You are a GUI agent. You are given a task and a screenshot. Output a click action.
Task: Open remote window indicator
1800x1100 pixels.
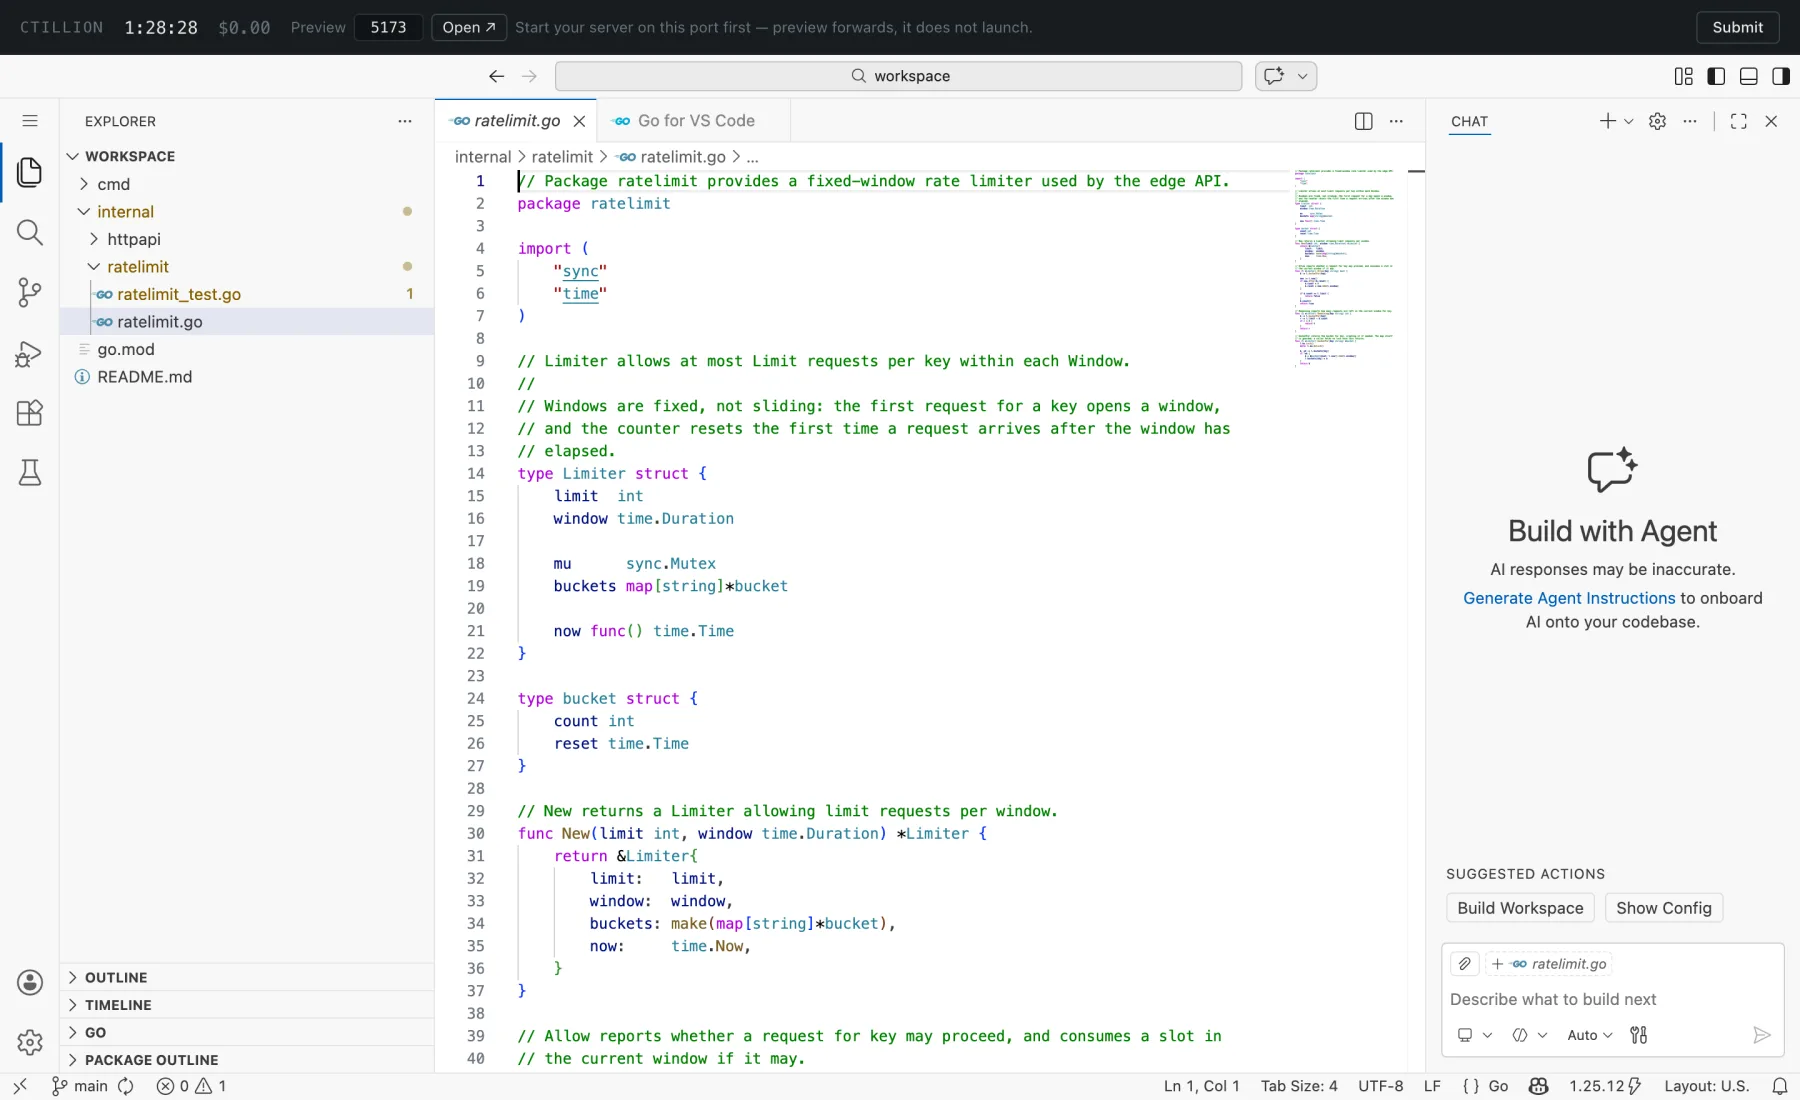point(20,1086)
